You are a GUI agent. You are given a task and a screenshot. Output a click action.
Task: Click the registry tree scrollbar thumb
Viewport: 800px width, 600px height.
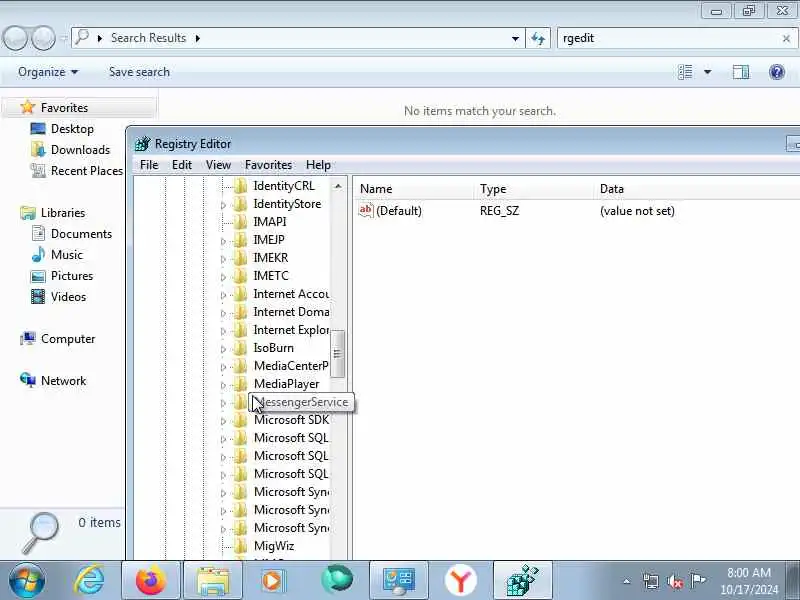(x=337, y=353)
